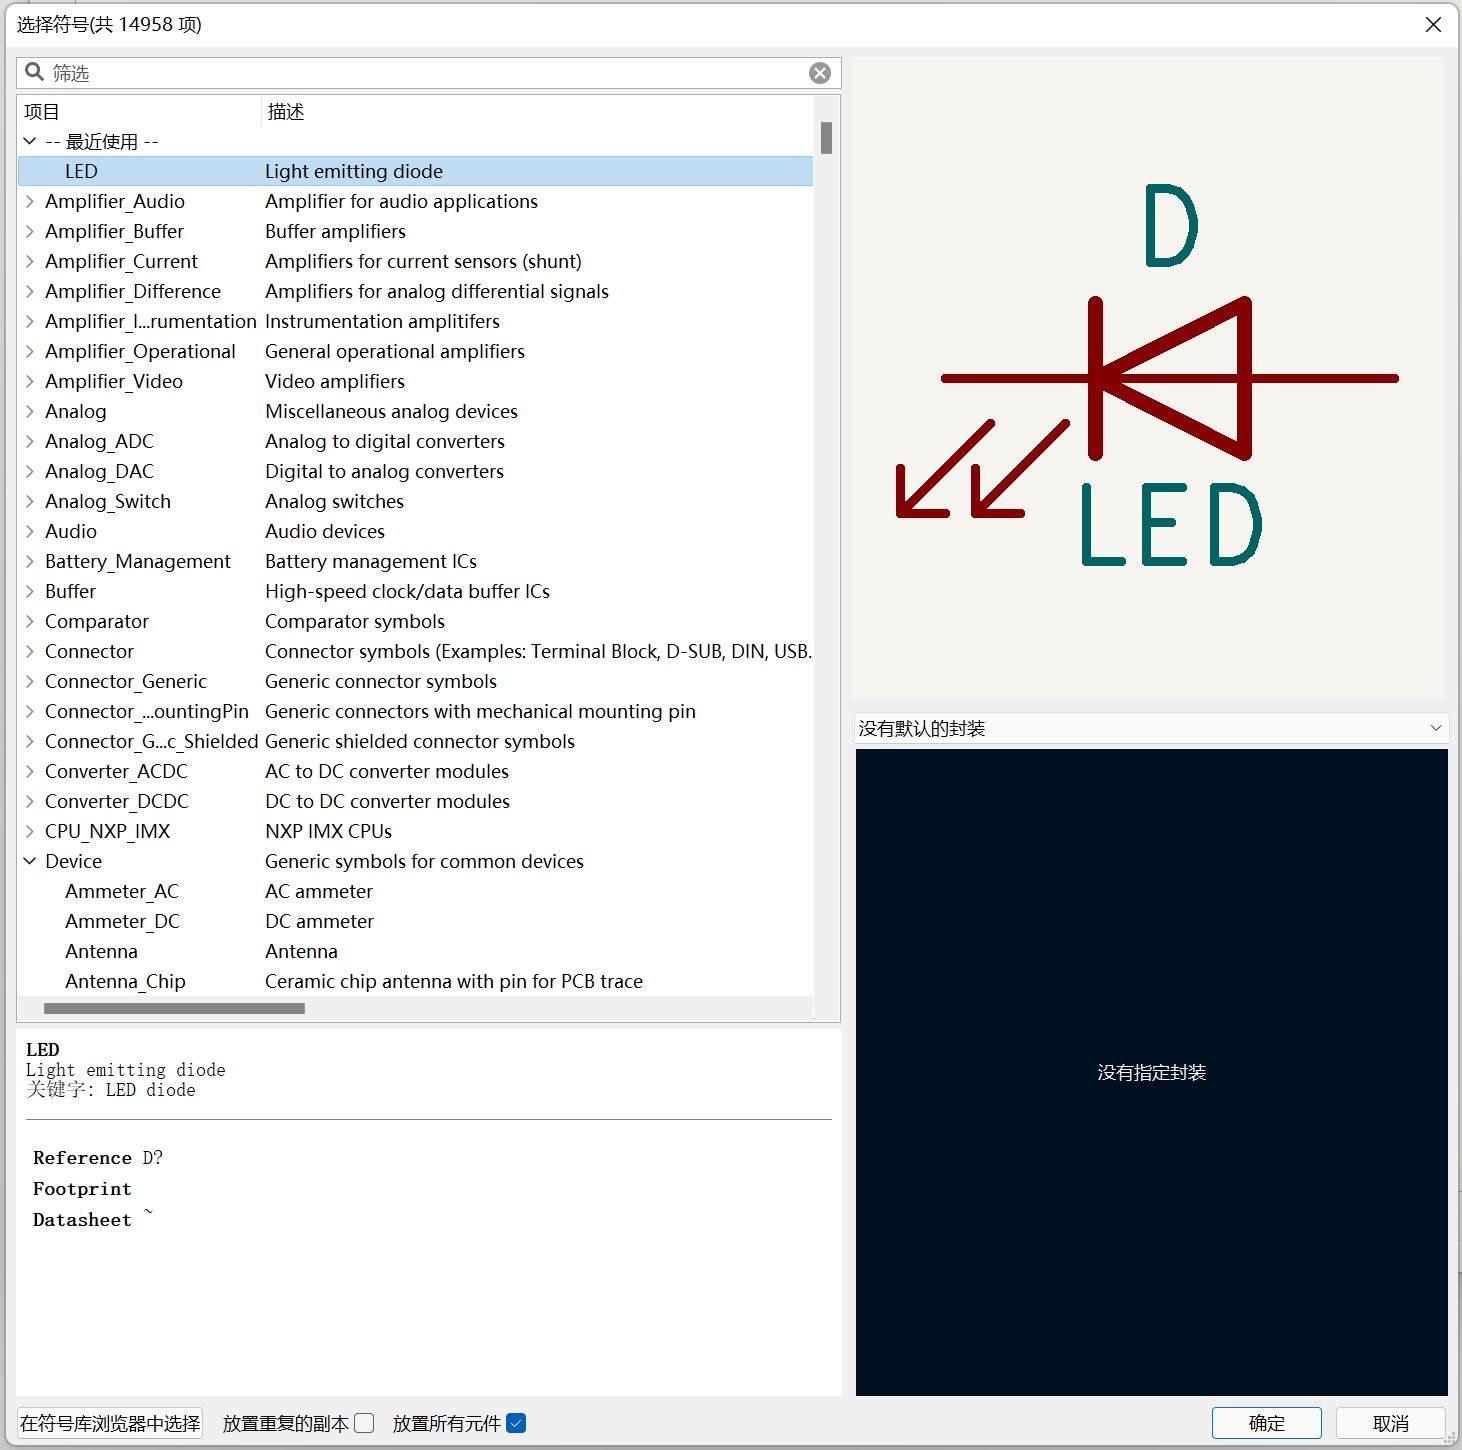1462x1450 pixels.
Task: Clear the filter text with the X icon
Action: point(820,73)
